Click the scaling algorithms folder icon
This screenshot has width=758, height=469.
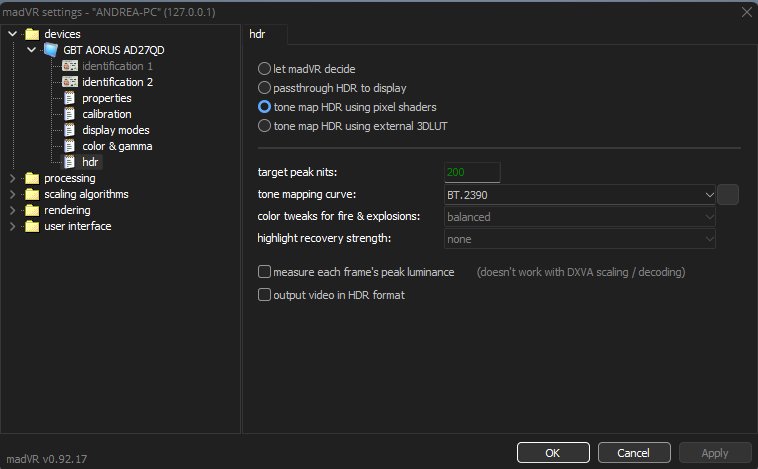(32, 194)
